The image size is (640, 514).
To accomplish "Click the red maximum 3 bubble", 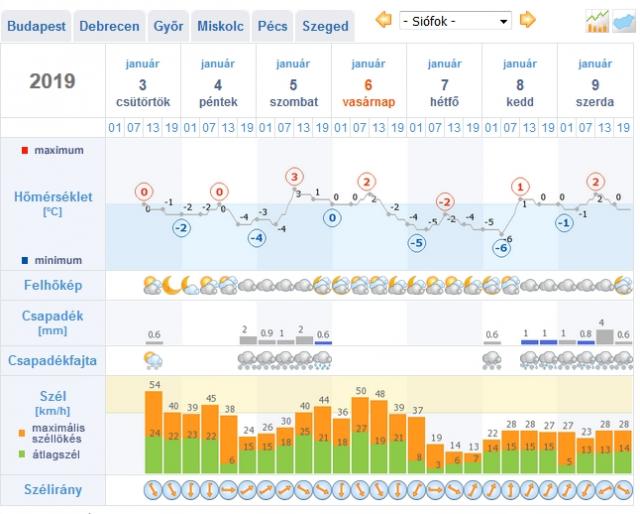I will tap(294, 177).
